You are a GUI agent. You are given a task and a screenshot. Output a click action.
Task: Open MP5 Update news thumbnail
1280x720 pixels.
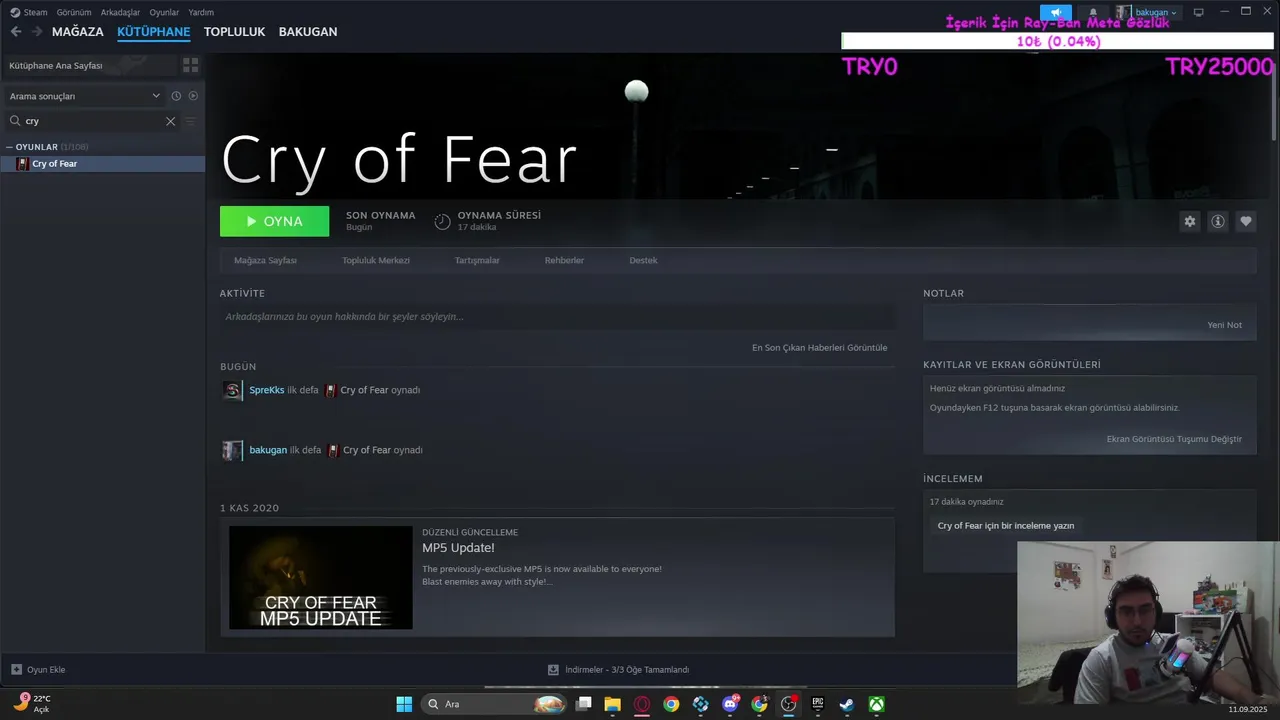321,578
